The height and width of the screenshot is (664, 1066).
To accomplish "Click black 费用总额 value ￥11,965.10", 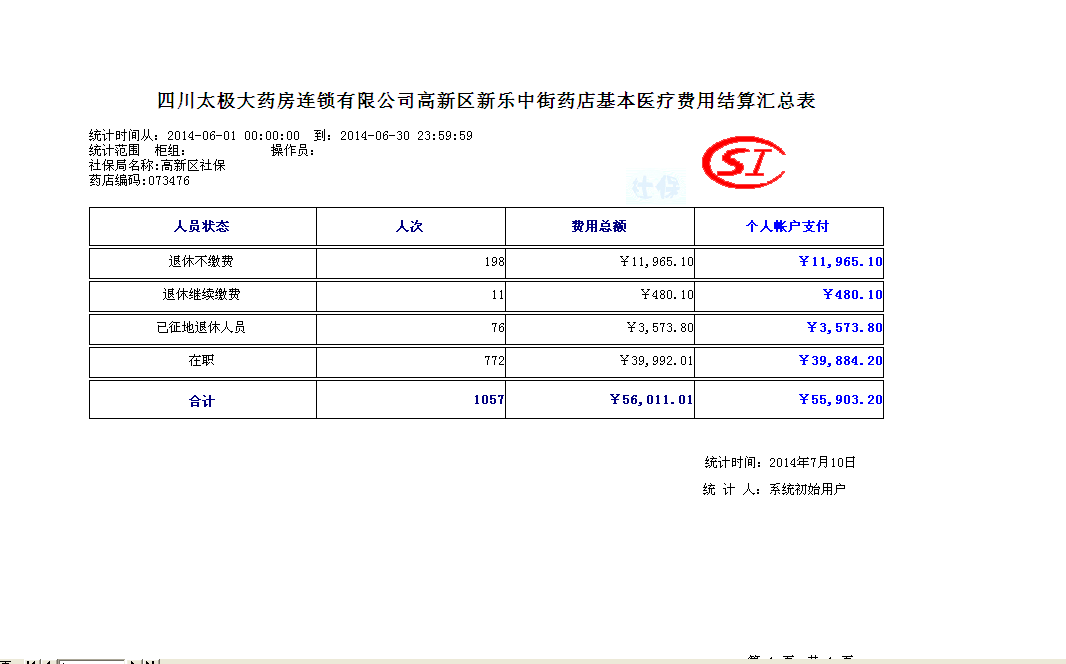I will point(656,262).
